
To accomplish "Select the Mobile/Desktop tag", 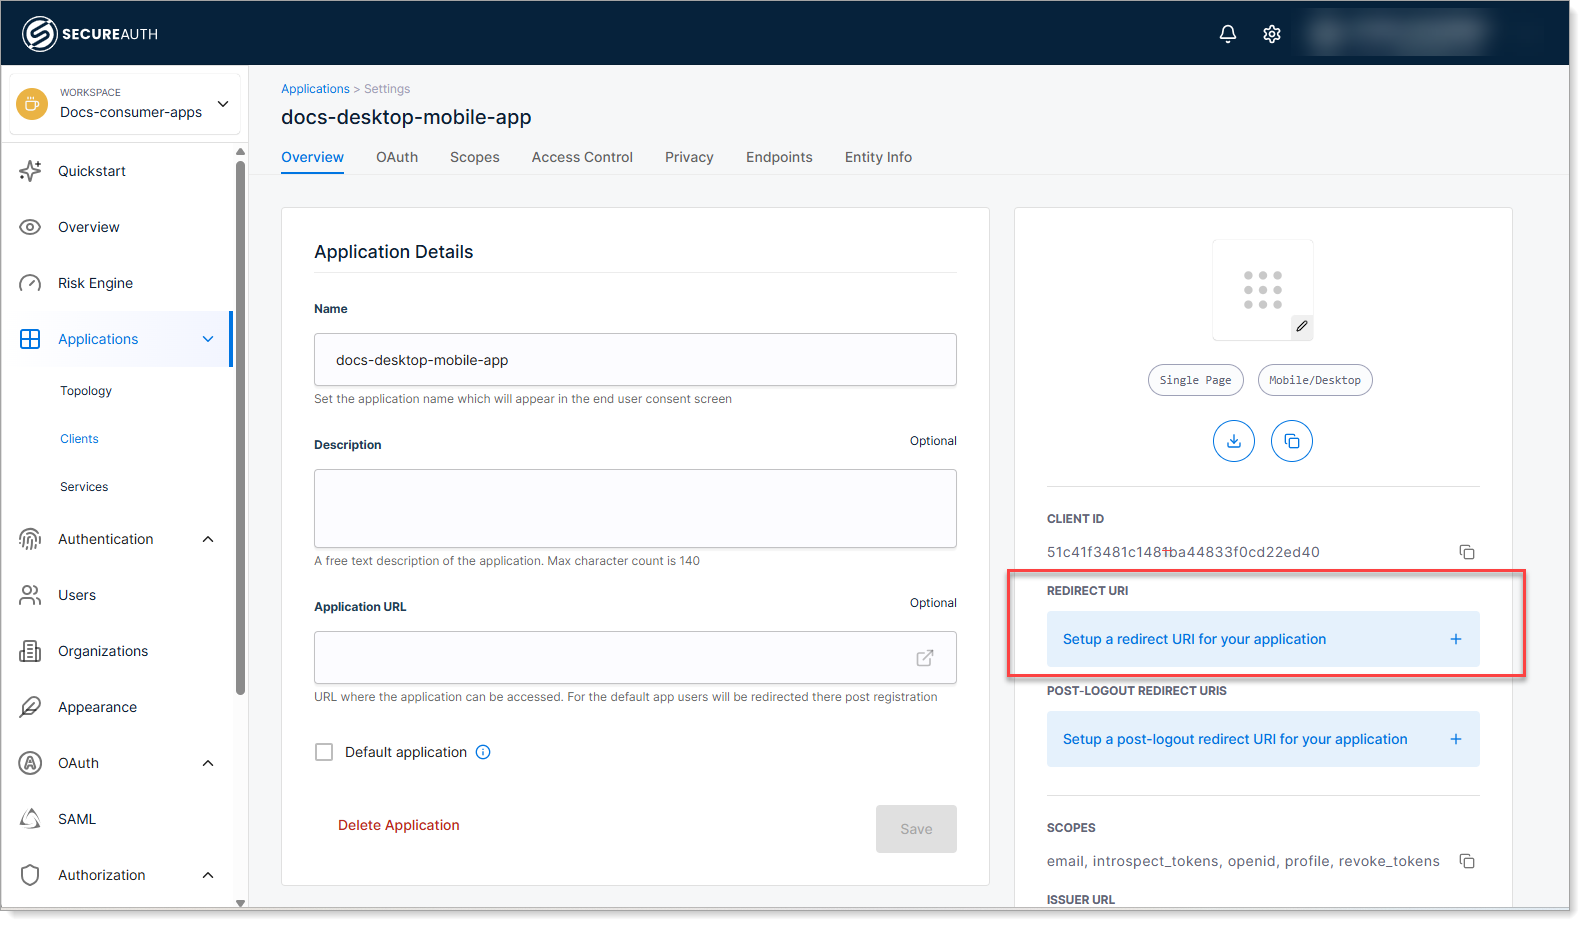I will coord(1315,380).
